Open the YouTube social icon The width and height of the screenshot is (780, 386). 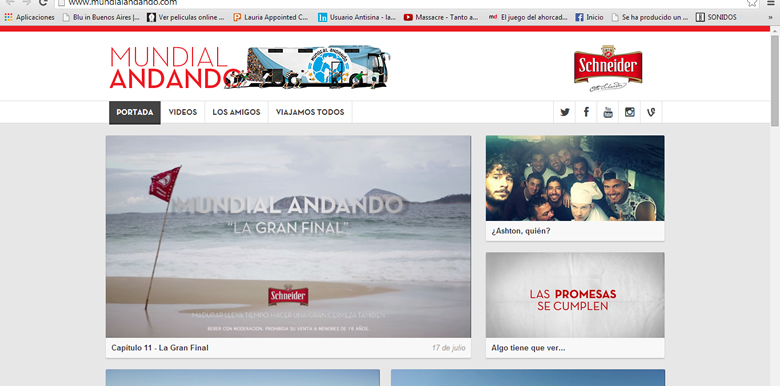[608, 112]
